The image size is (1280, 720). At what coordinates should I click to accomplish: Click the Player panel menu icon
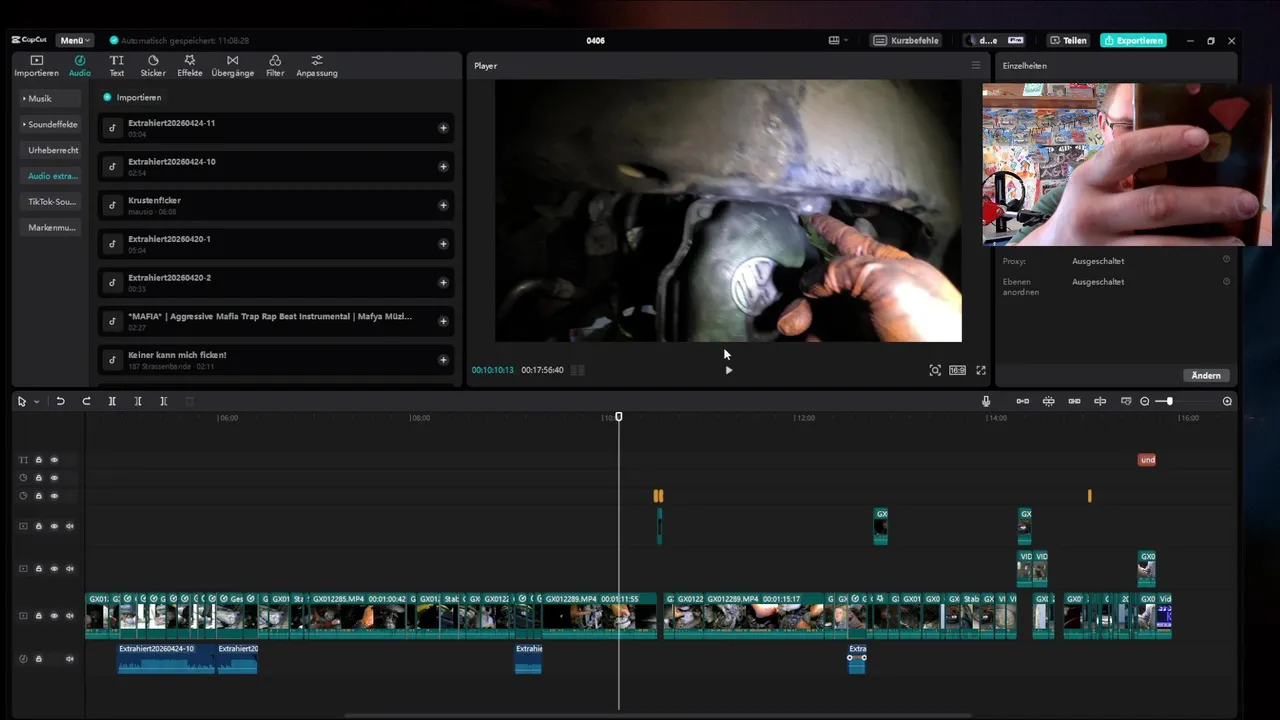(976, 65)
